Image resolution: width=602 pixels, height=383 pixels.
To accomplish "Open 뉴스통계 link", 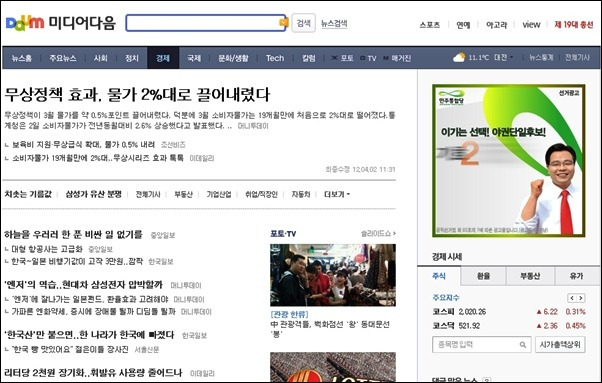I will tap(541, 58).
